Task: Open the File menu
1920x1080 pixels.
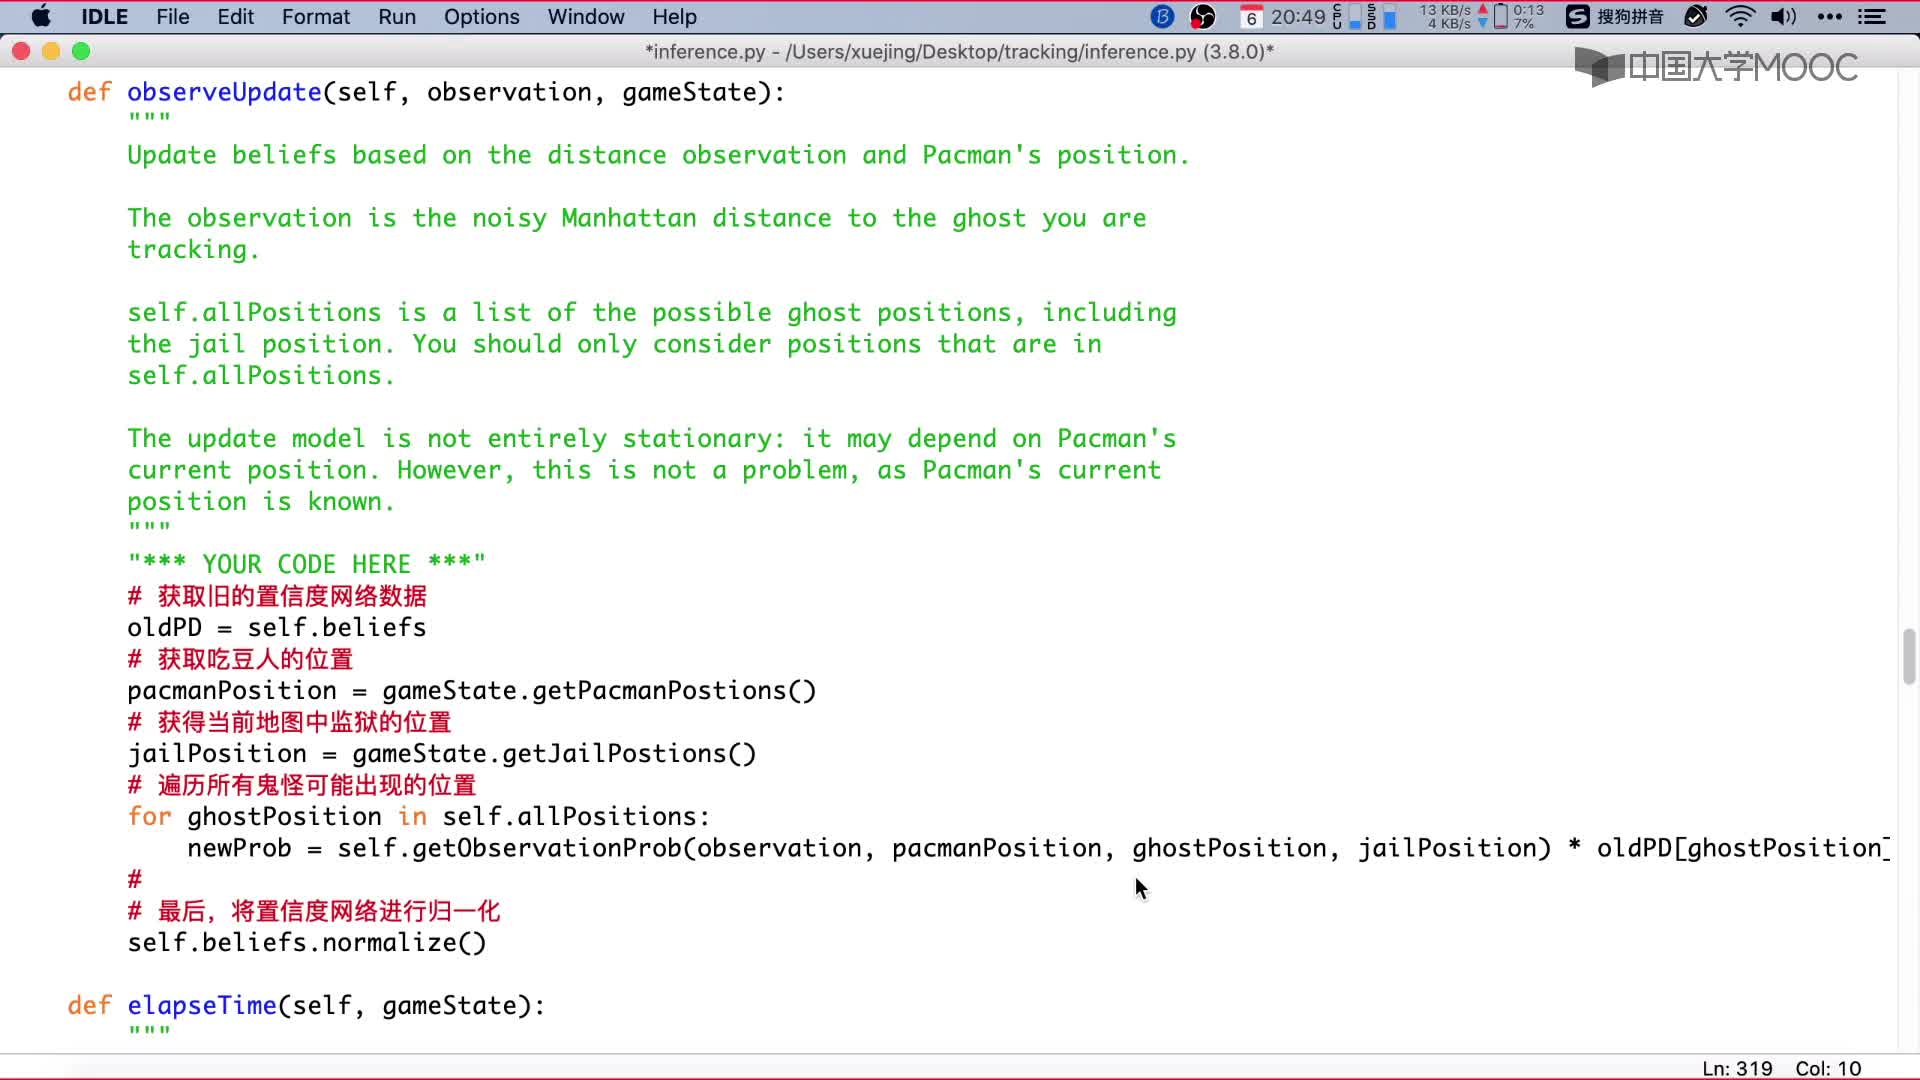Action: pyautogui.click(x=173, y=17)
